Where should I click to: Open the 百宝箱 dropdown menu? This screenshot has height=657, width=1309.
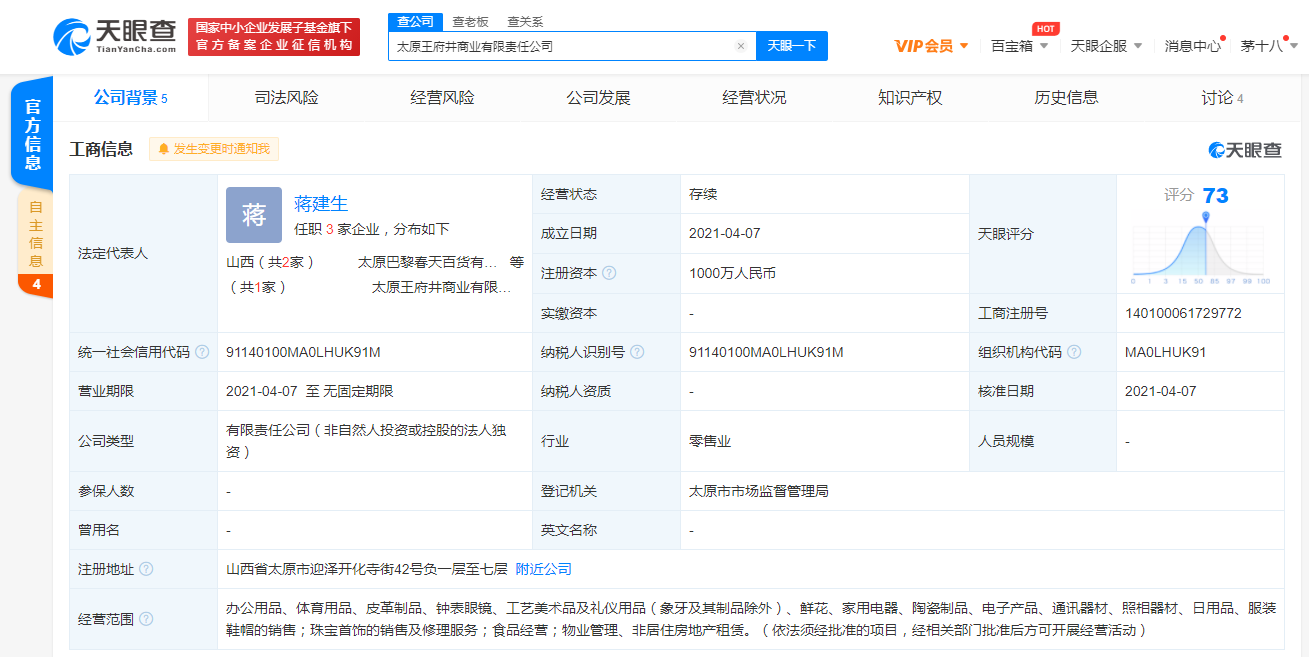click(1019, 46)
